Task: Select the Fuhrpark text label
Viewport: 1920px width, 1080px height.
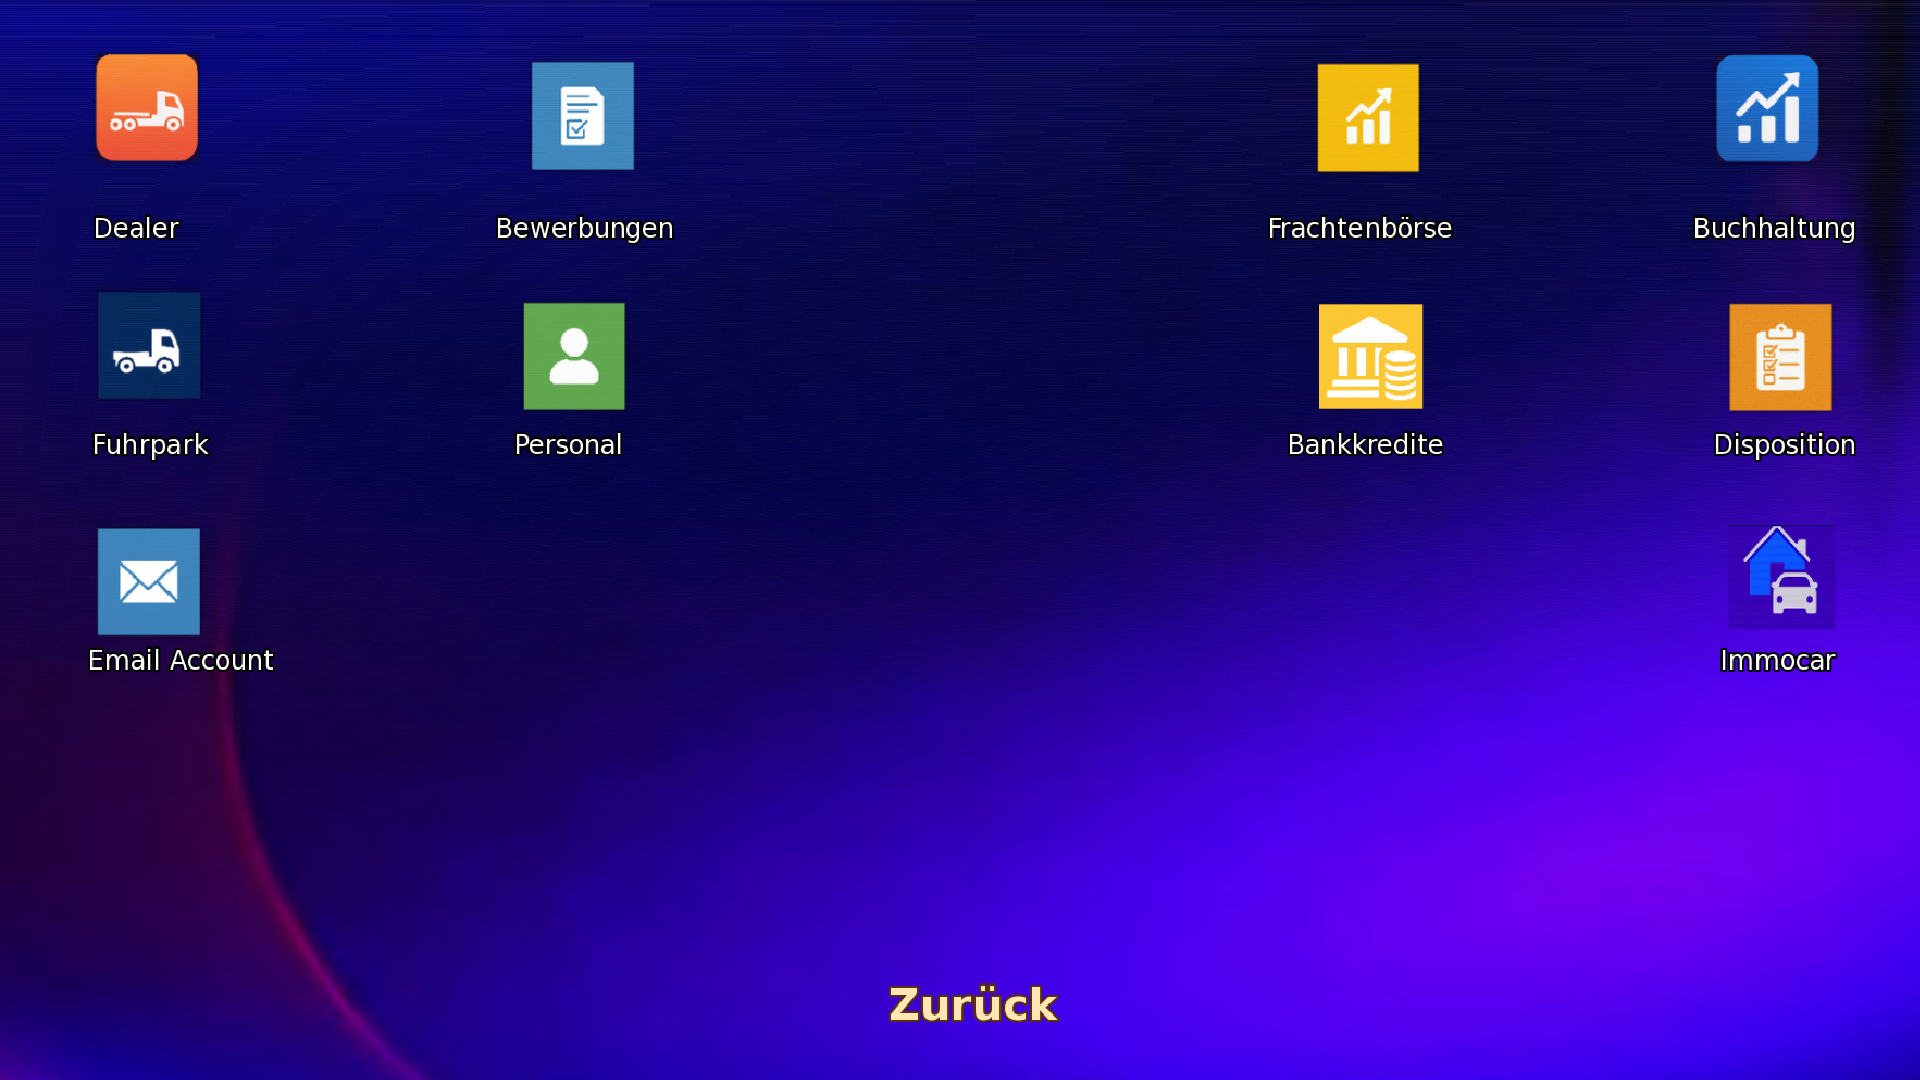Action: coord(150,445)
